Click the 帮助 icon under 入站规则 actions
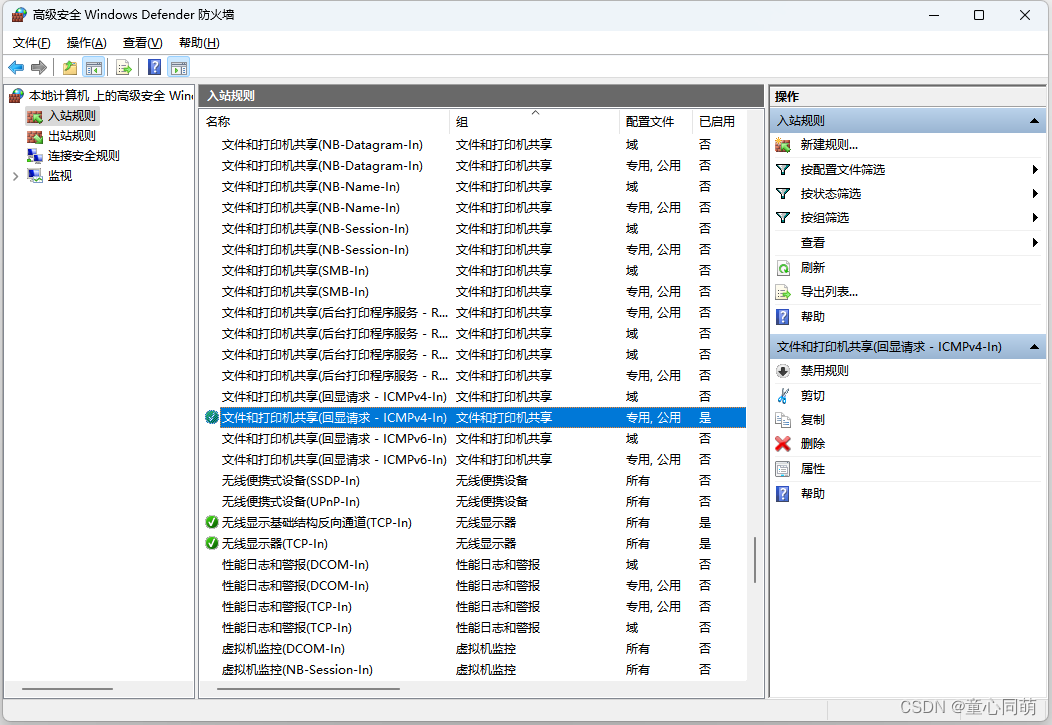 point(783,317)
